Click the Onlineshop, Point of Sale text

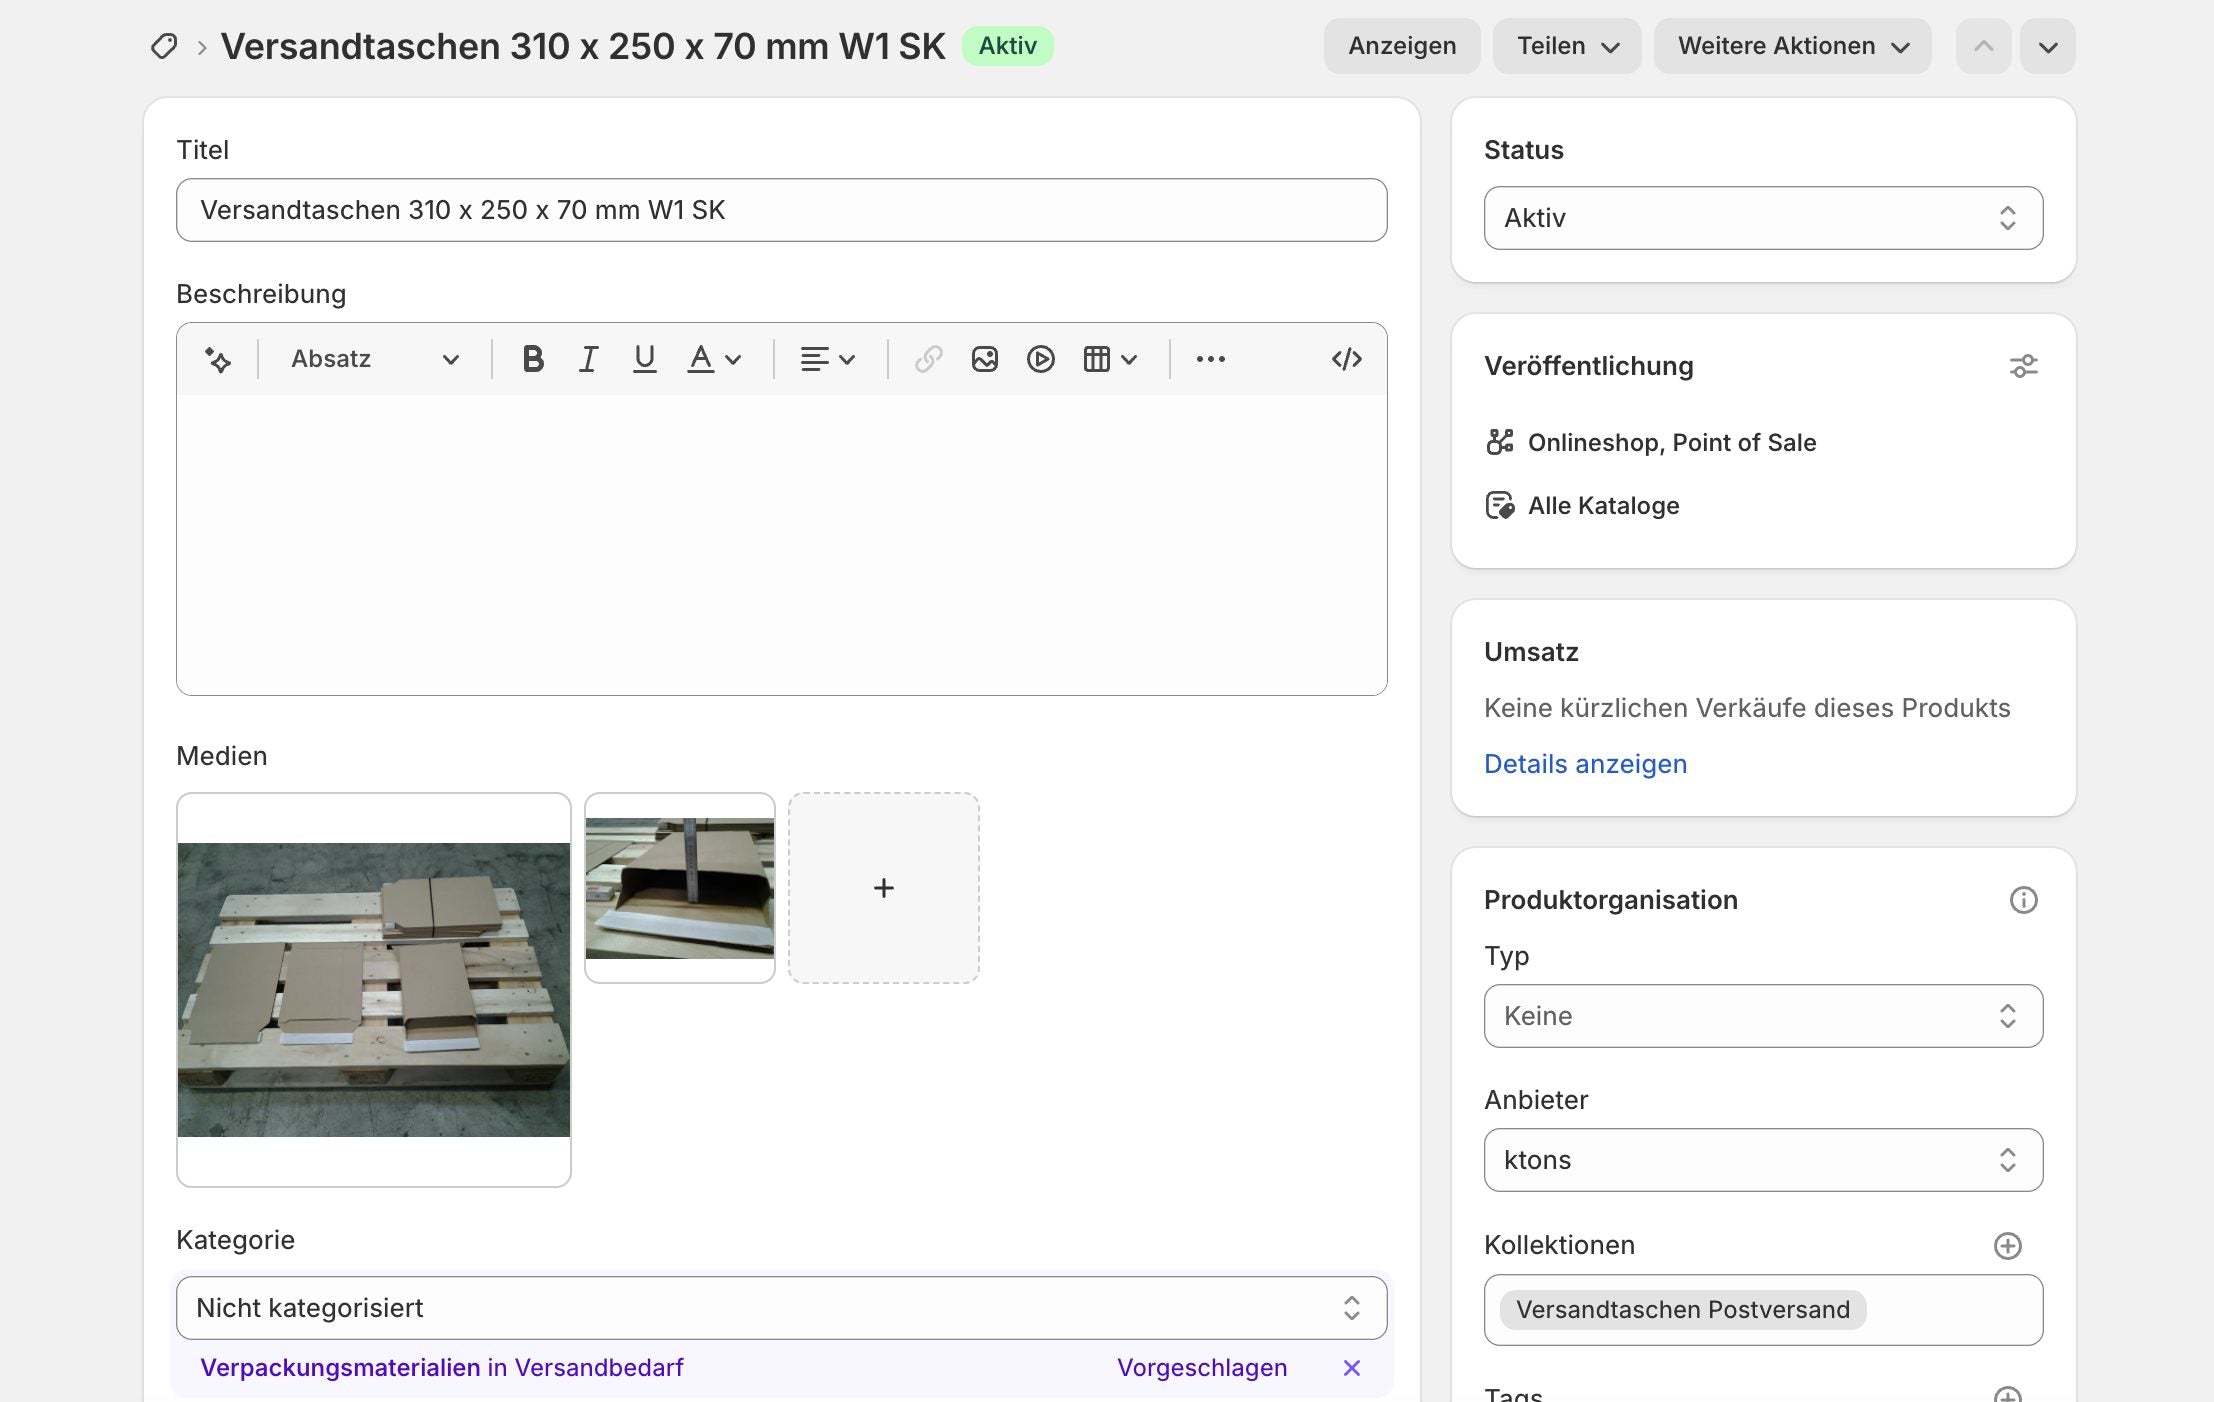(1672, 442)
